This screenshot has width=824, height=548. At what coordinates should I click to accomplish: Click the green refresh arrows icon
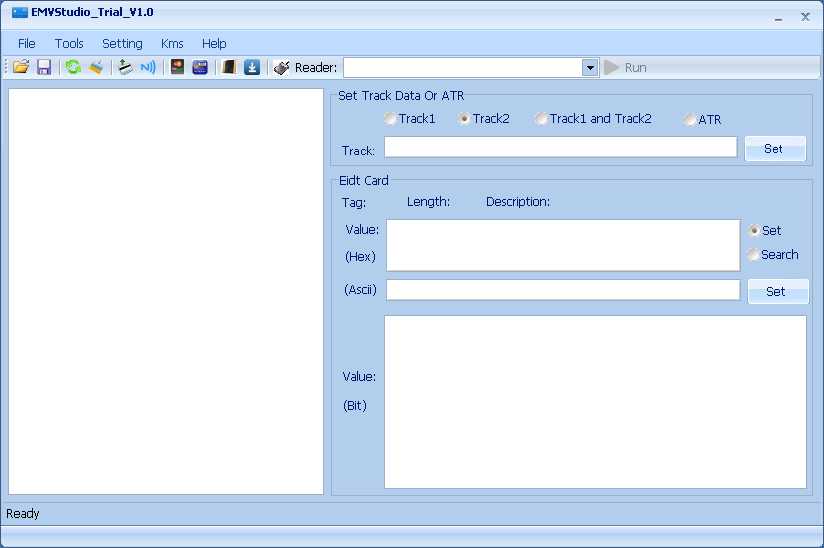coord(73,67)
